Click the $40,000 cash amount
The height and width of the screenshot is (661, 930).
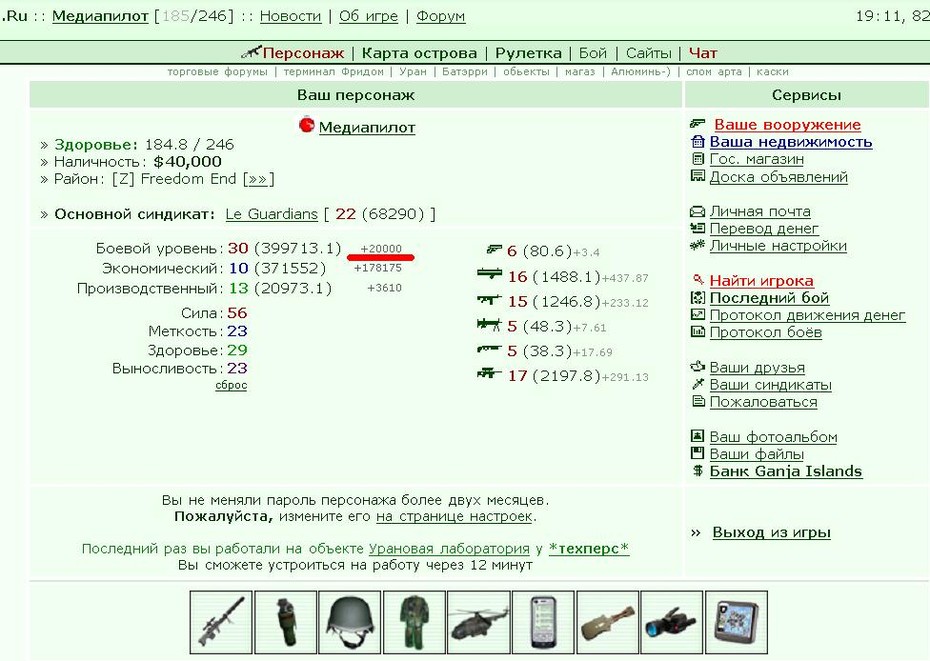187,161
